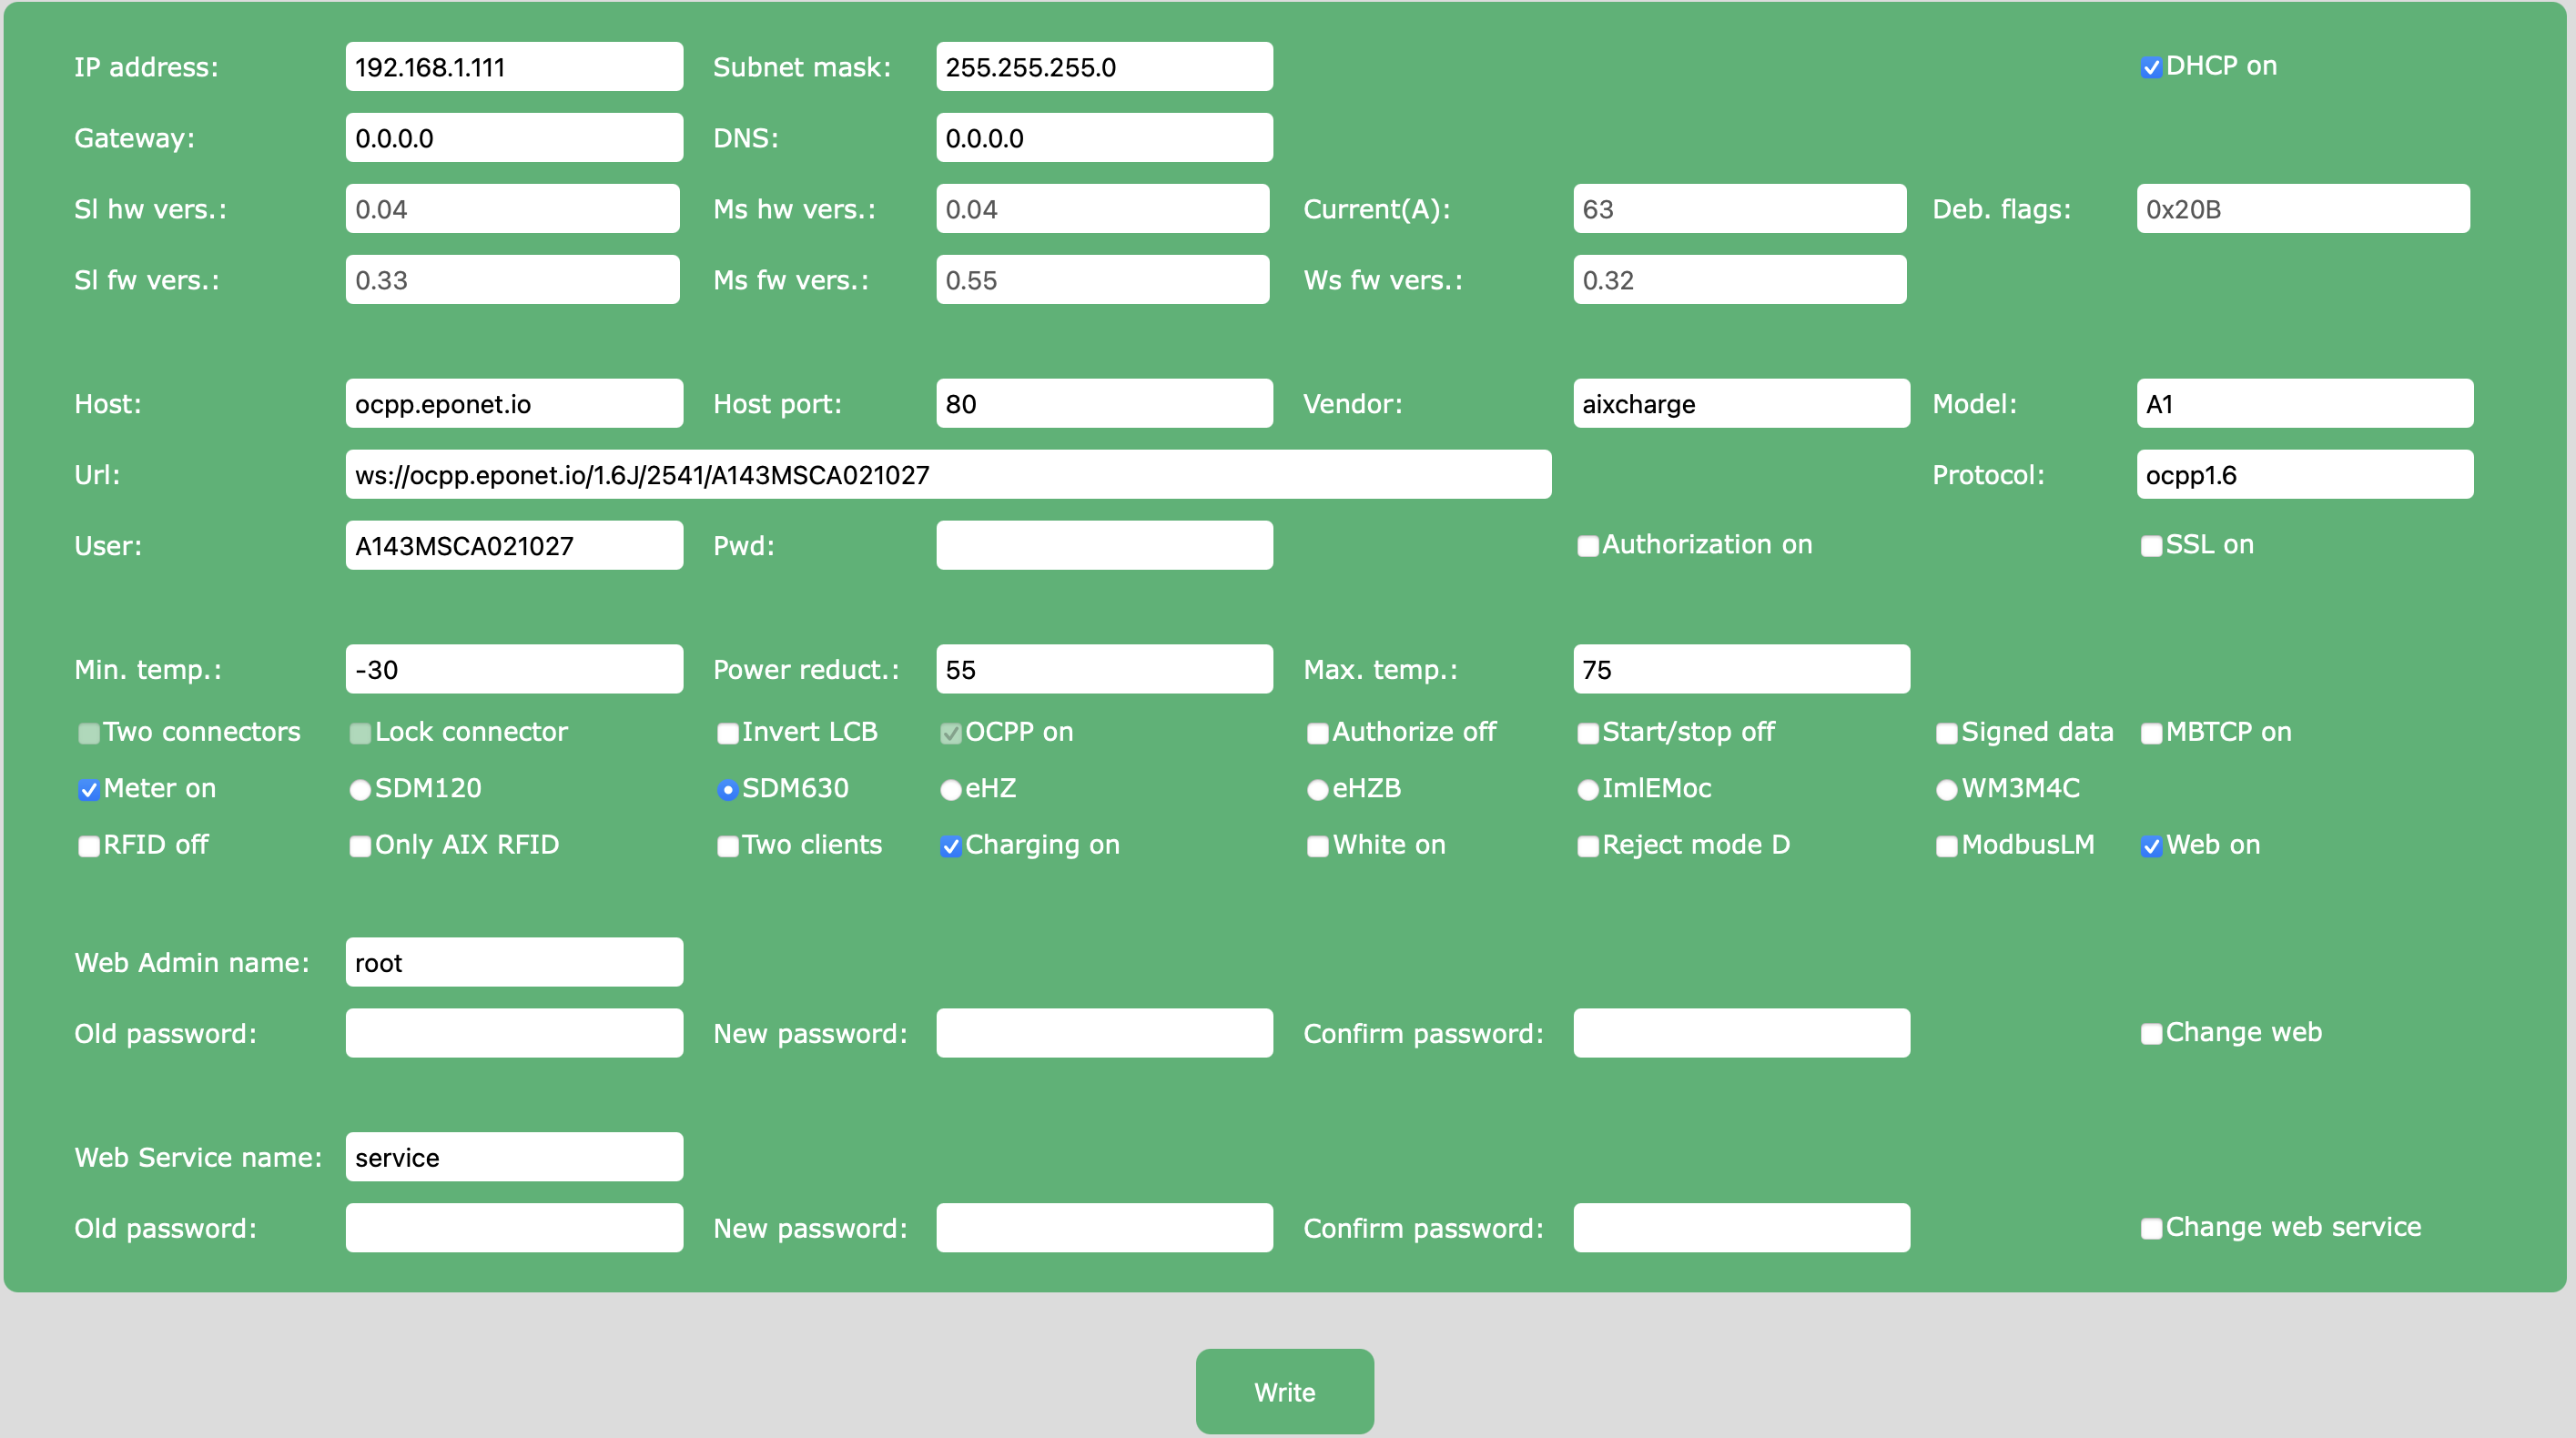
Task: Choose the ImlEMoc radio option
Action: [1587, 790]
